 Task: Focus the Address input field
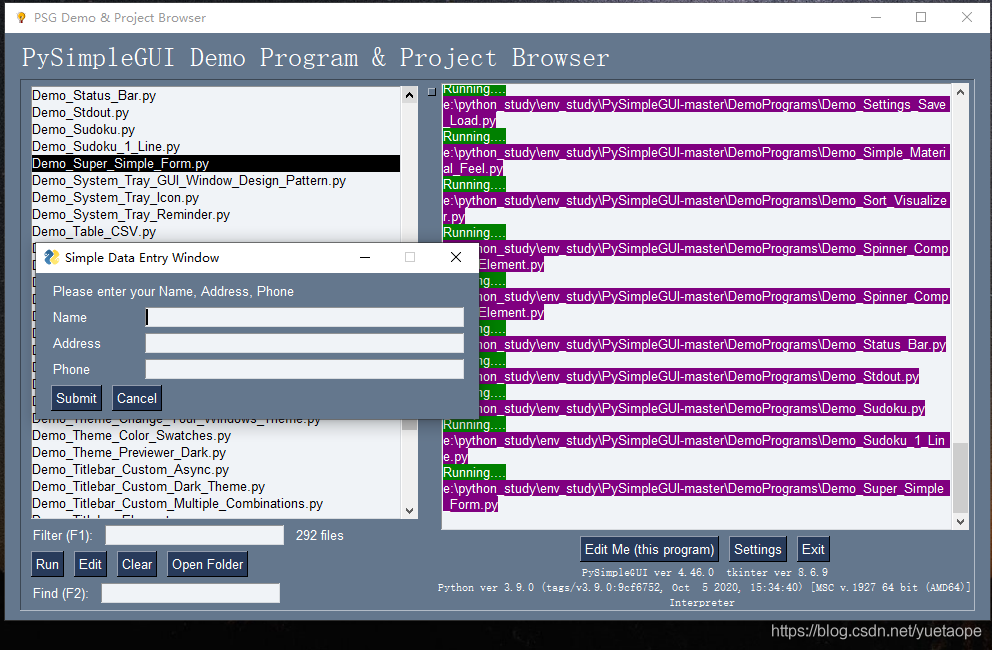click(x=304, y=343)
